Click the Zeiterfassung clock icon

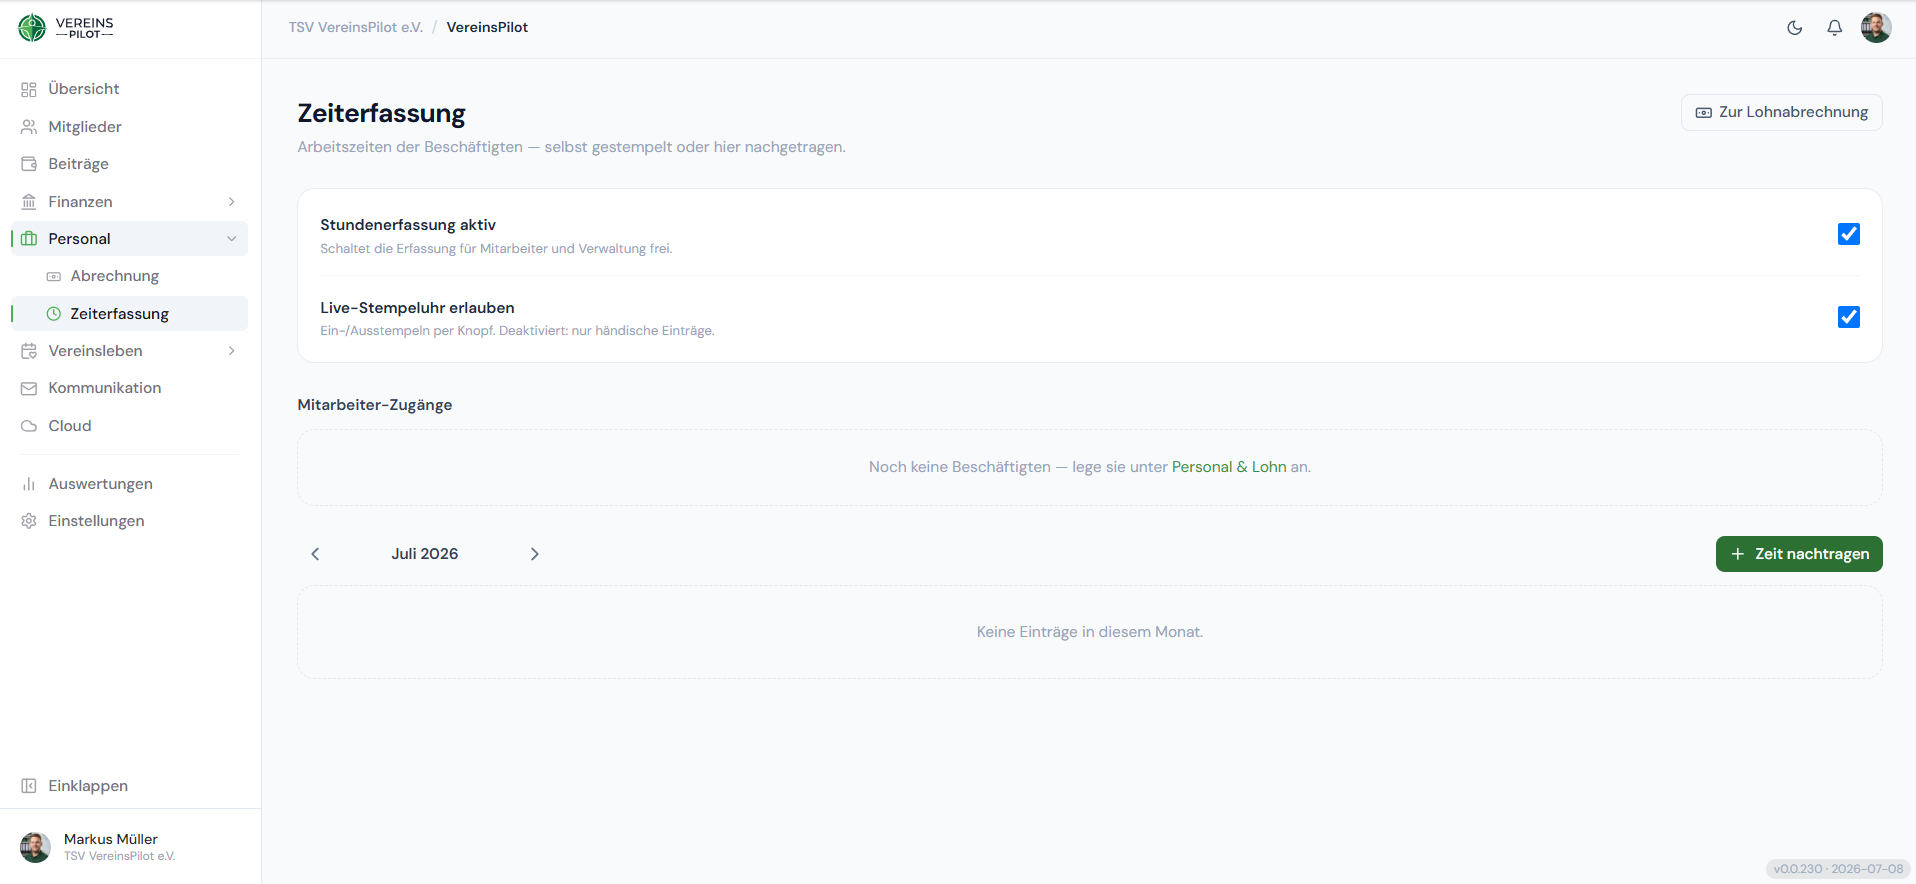pyautogui.click(x=54, y=314)
